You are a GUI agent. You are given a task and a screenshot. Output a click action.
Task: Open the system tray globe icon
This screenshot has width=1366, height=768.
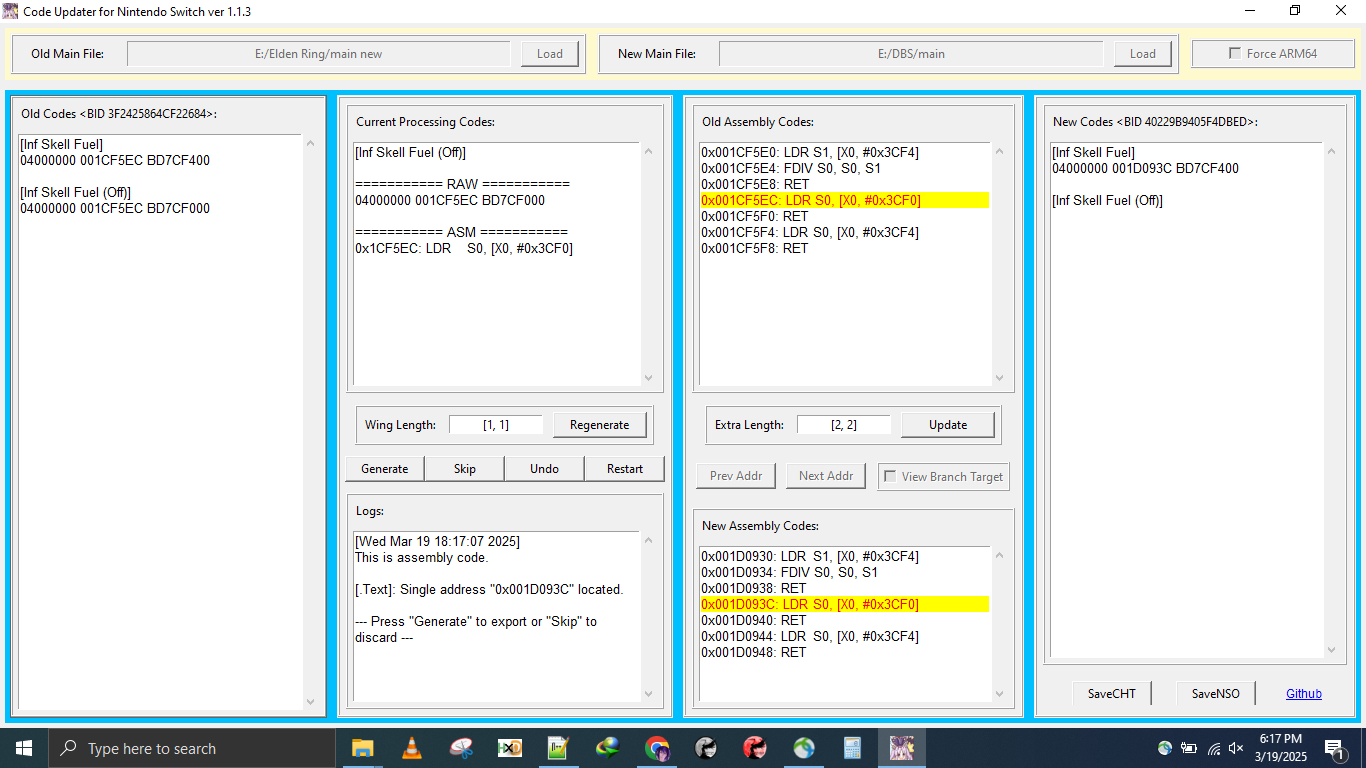[x=1165, y=748]
